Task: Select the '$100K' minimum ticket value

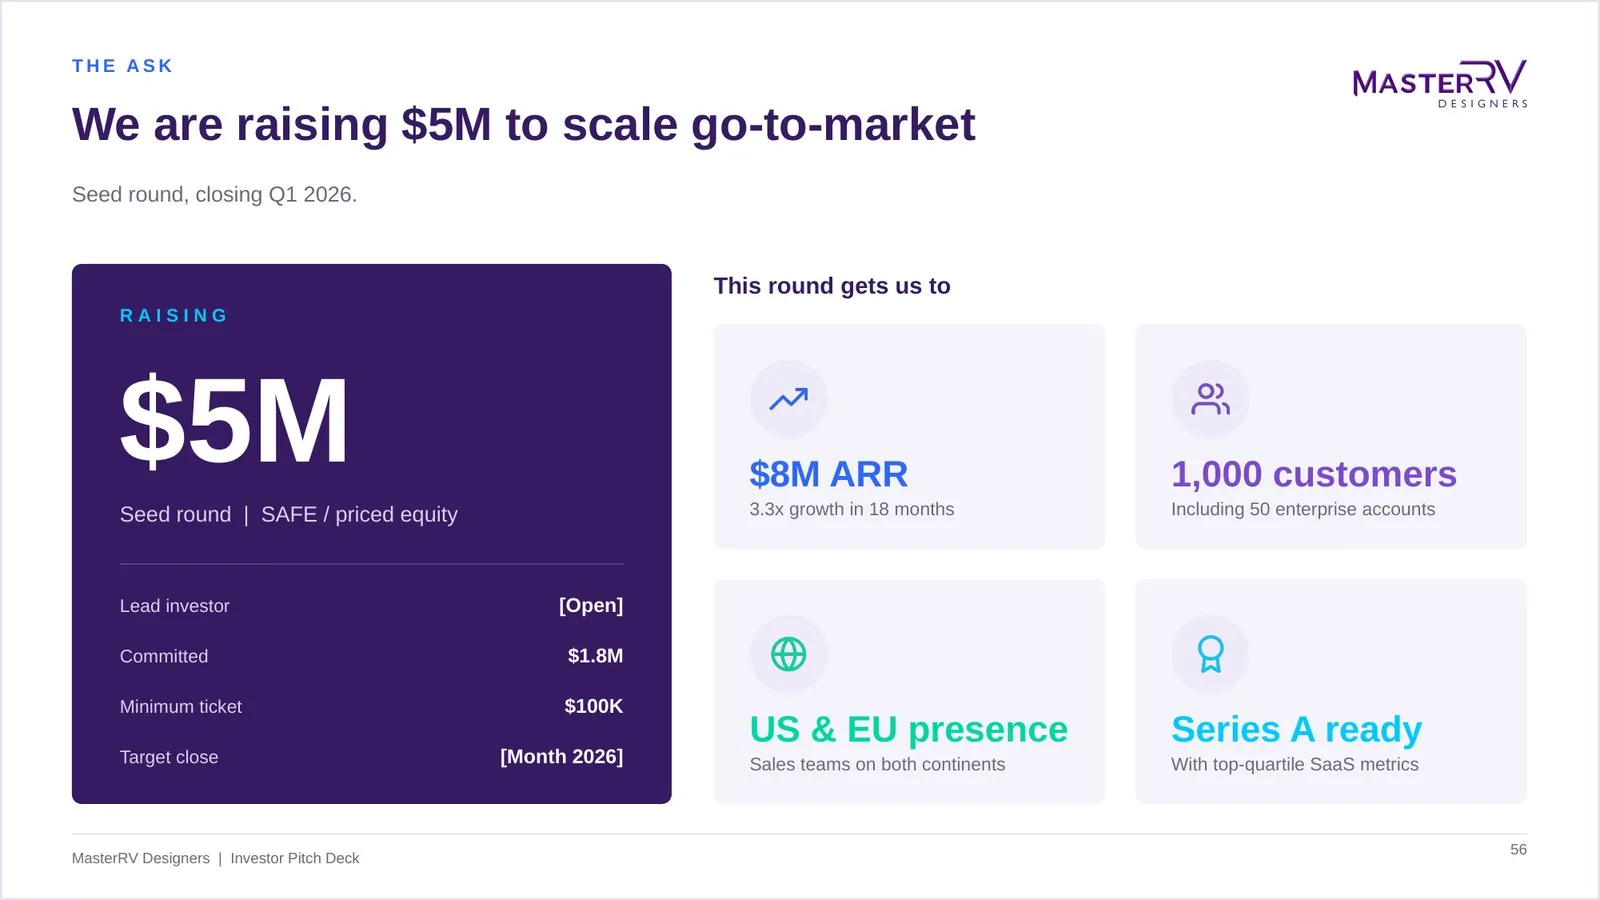Action: tap(593, 706)
